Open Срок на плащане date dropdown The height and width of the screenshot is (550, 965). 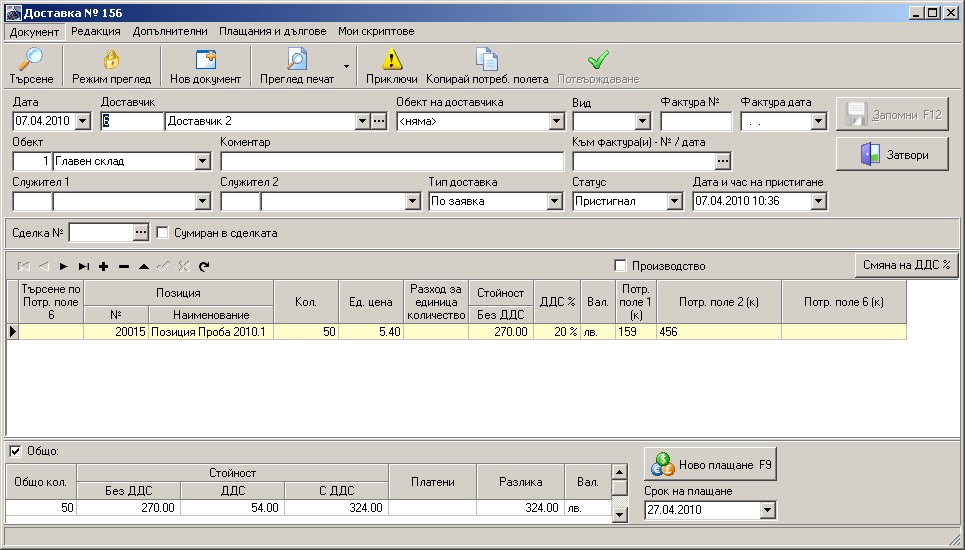pyautogui.click(x=767, y=510)
